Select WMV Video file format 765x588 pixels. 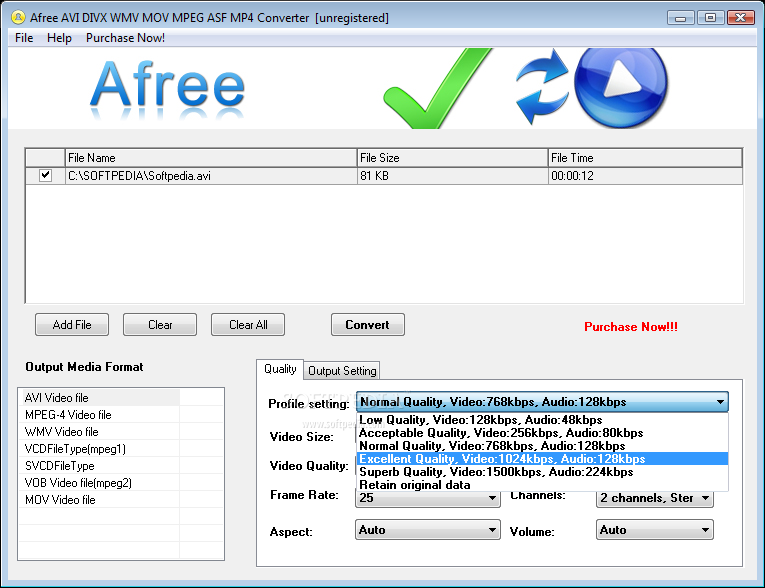pos(100,432)
